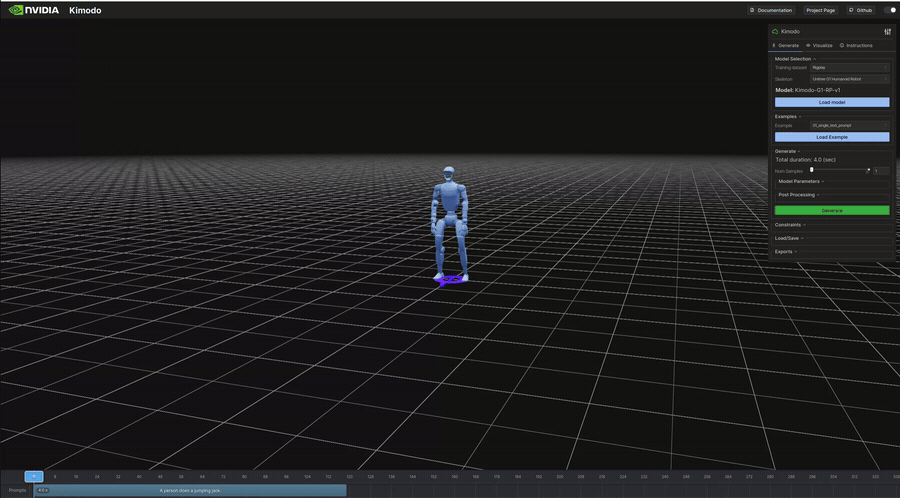Open the sliders settings icon in the Kimodo panel
The width and height of the screenshot is (900, 498).
point(887,32)
